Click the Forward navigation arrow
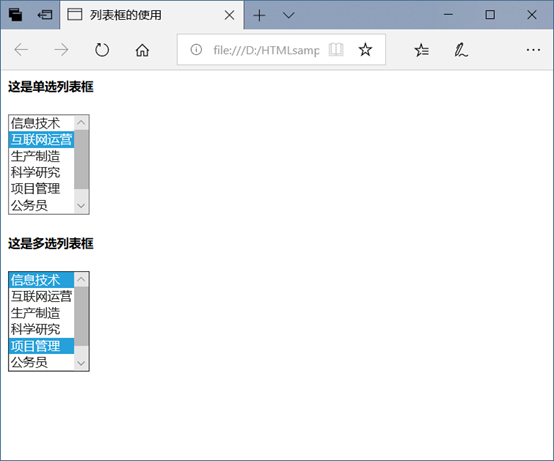This screenshot has width=554, height=461. (x=61, y=50)
